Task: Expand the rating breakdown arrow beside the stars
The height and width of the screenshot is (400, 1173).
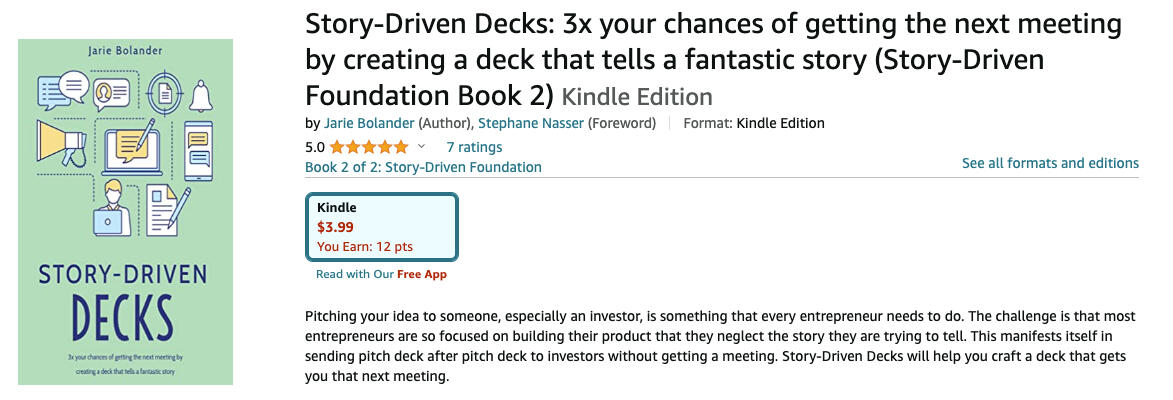Action: coord(421,147)
